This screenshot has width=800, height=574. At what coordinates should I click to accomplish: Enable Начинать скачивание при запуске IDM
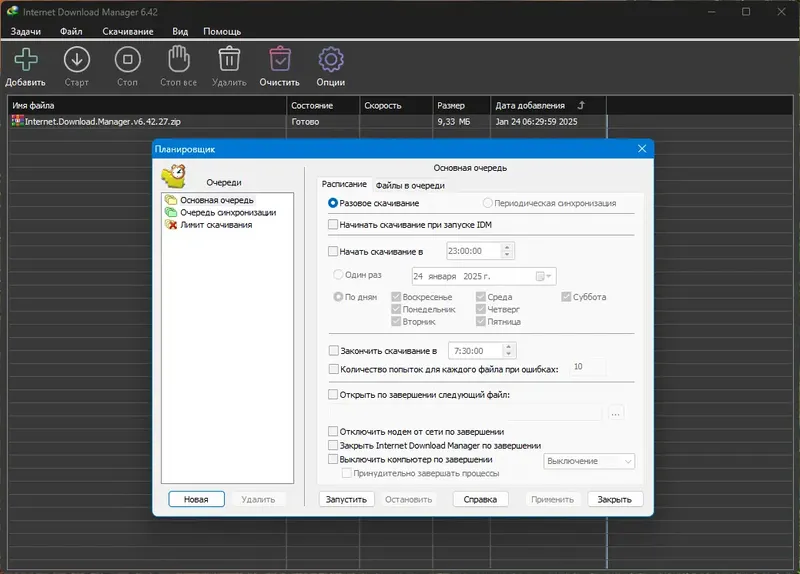333,224
